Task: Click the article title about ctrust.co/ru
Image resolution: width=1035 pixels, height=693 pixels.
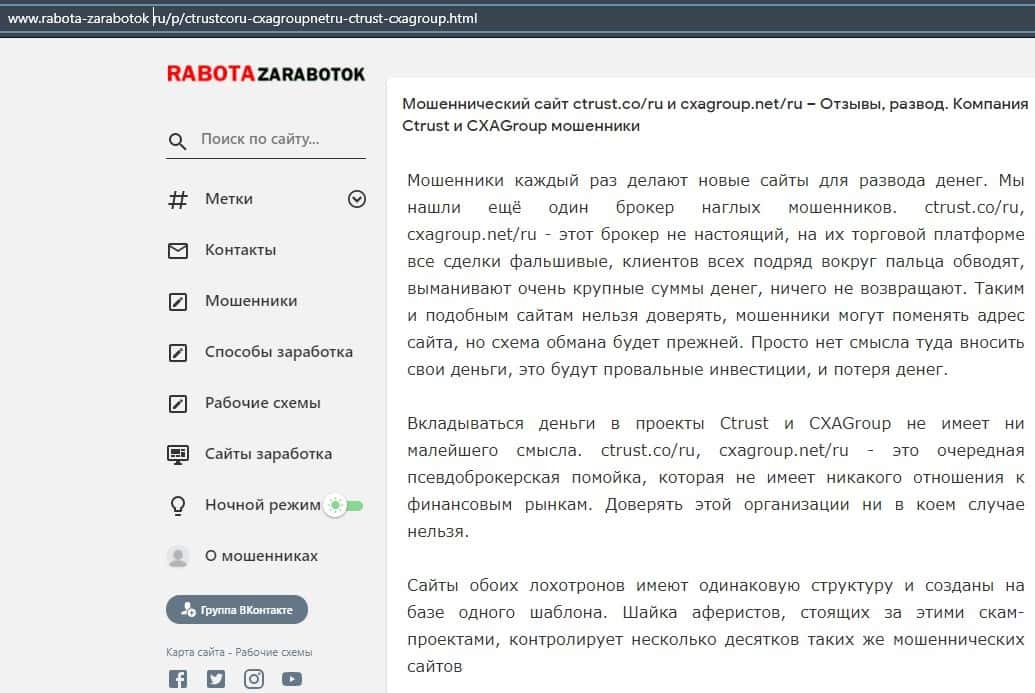Action: coord(715,115)
